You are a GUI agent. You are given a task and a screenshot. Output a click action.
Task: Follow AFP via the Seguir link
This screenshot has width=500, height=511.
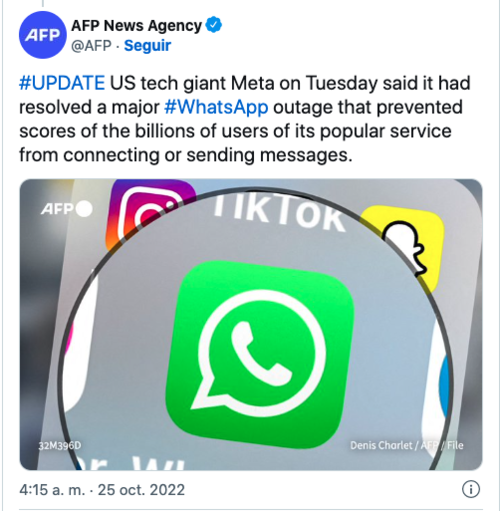(x=147, y=45)
